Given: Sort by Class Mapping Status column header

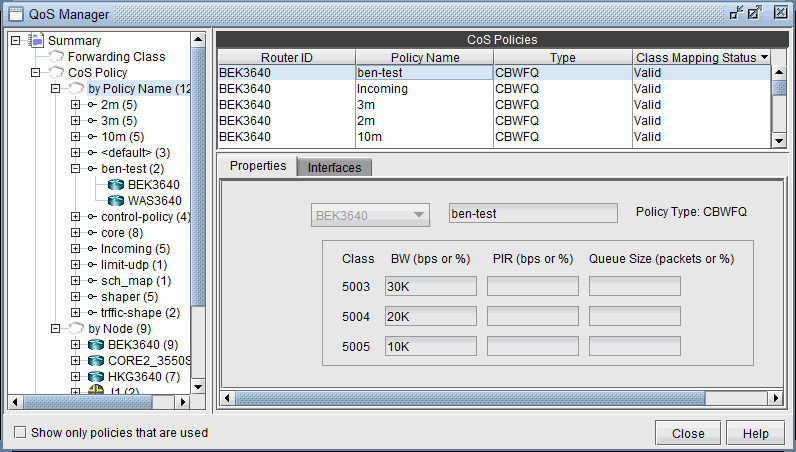Looking at the screenshot, I should pyautogui.click(x=701, y=58).
